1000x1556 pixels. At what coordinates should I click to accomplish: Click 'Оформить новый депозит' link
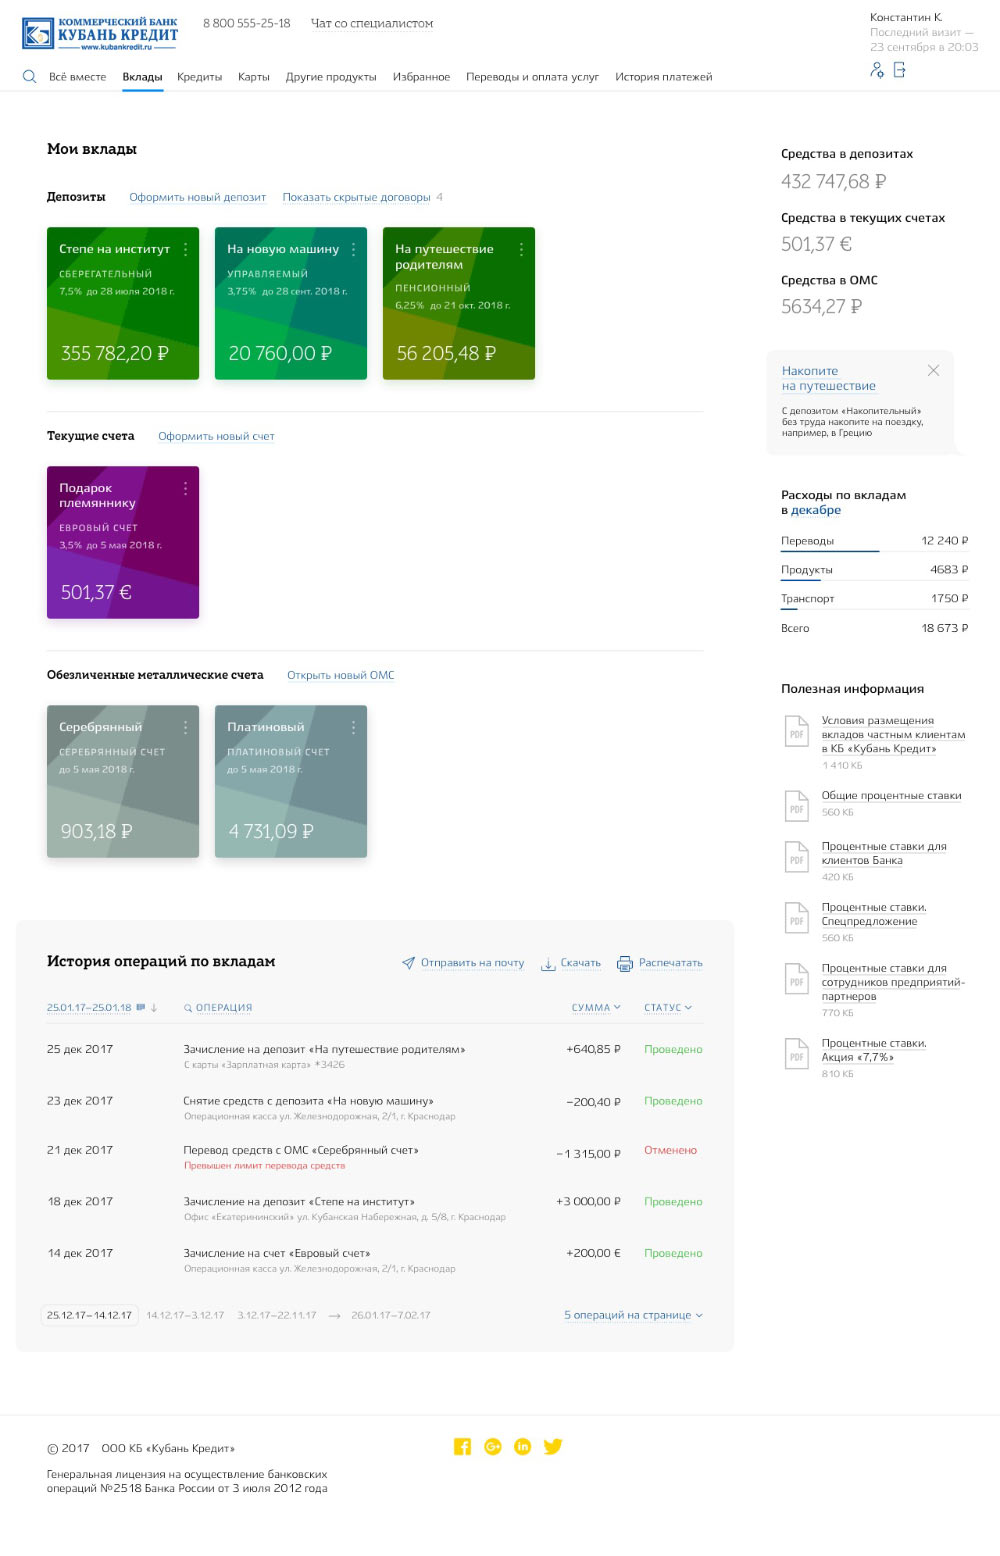tap(197, 198)
